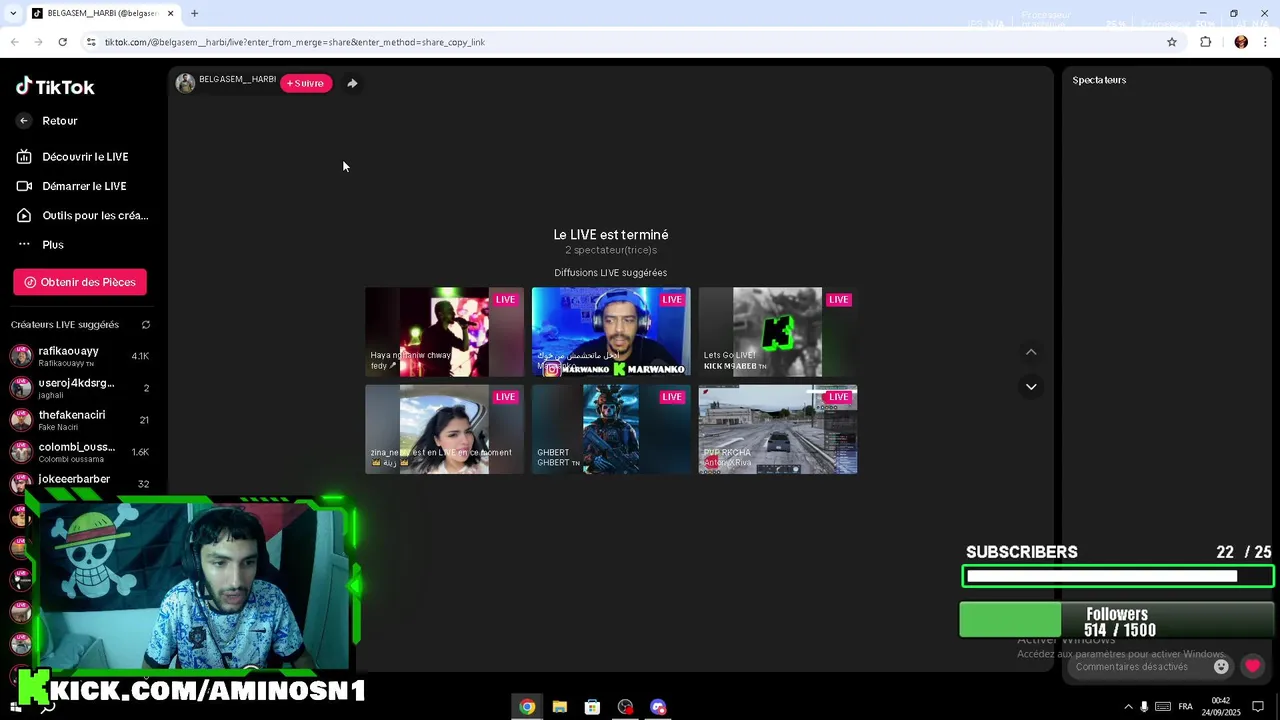The image size is (1280, 720).
Task: Open OBS Studio taskbar icon
Action: [626, 707]
